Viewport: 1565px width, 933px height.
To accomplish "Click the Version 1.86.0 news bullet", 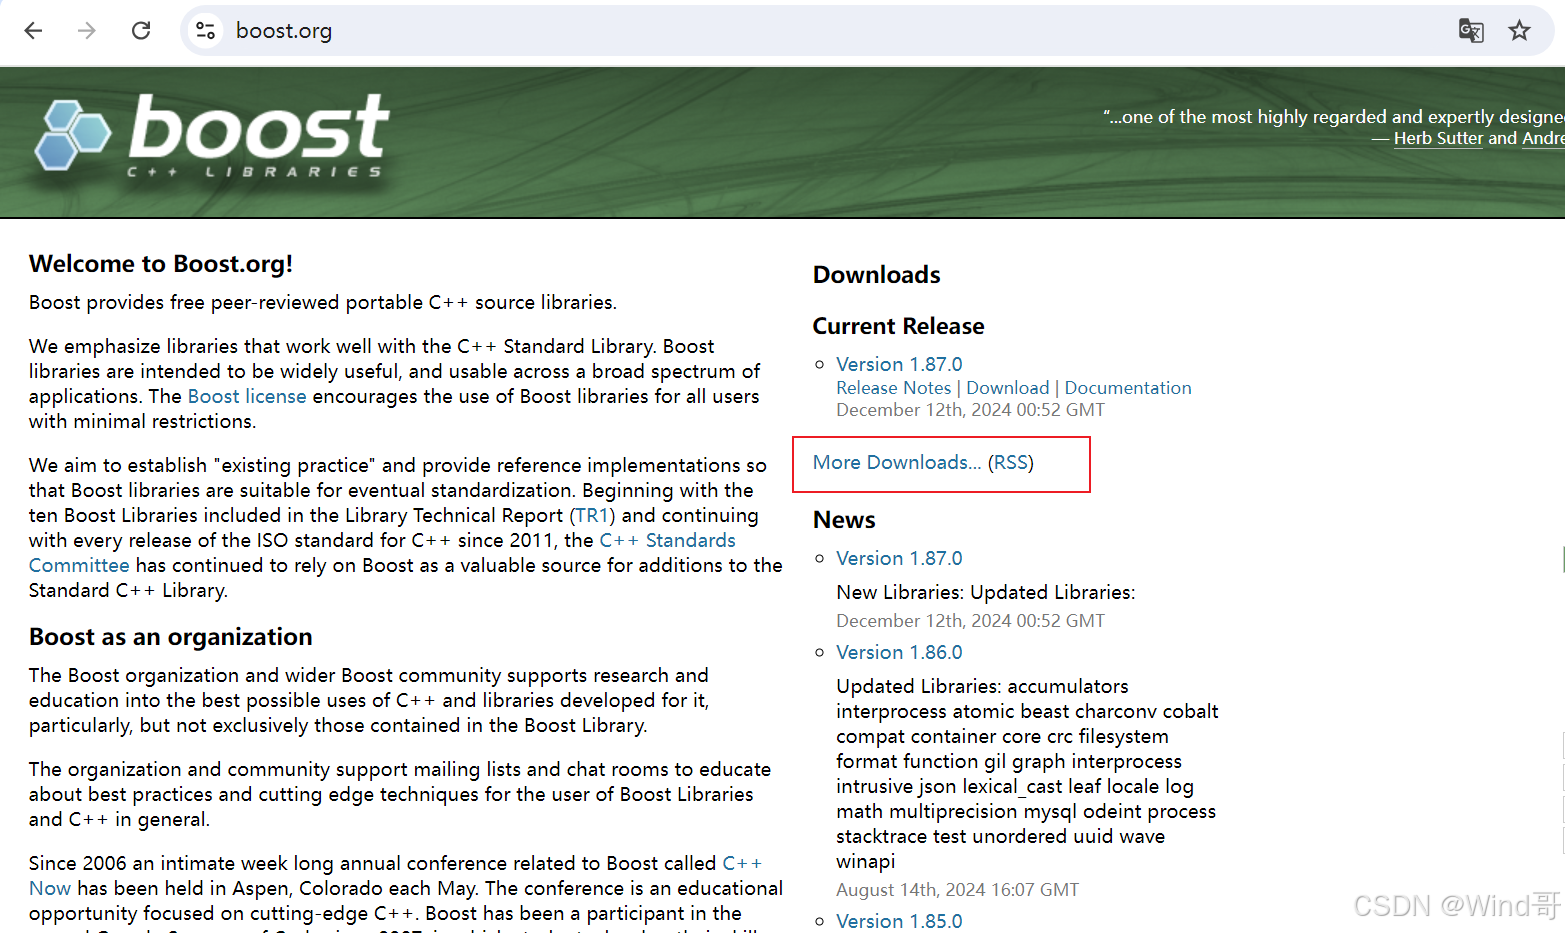I will [898, 651].
